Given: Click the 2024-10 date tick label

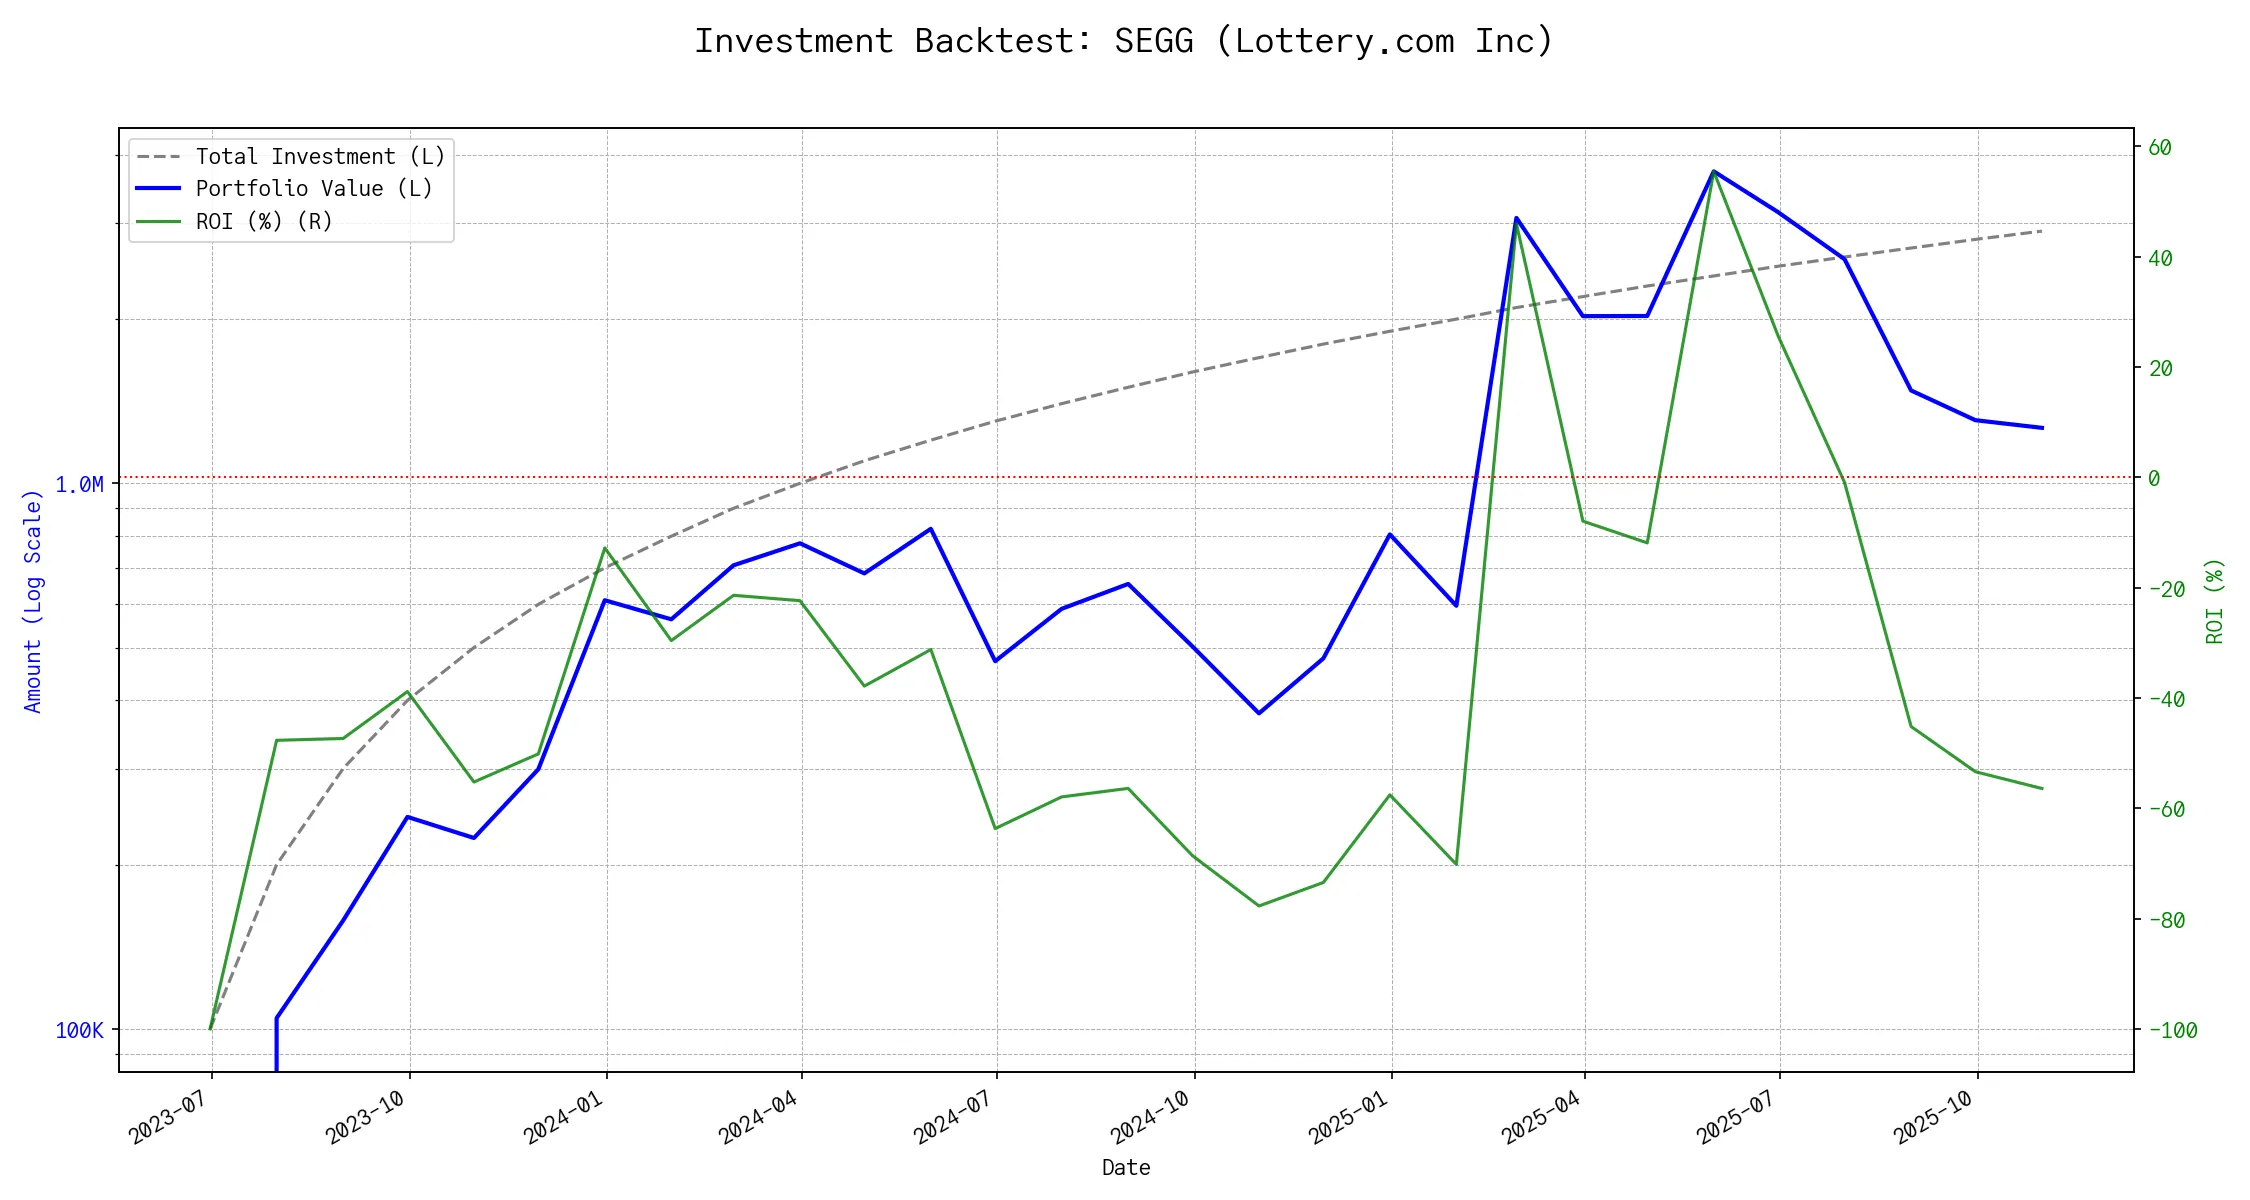Looking at the screenshot, I should tap(1150, 1117).
